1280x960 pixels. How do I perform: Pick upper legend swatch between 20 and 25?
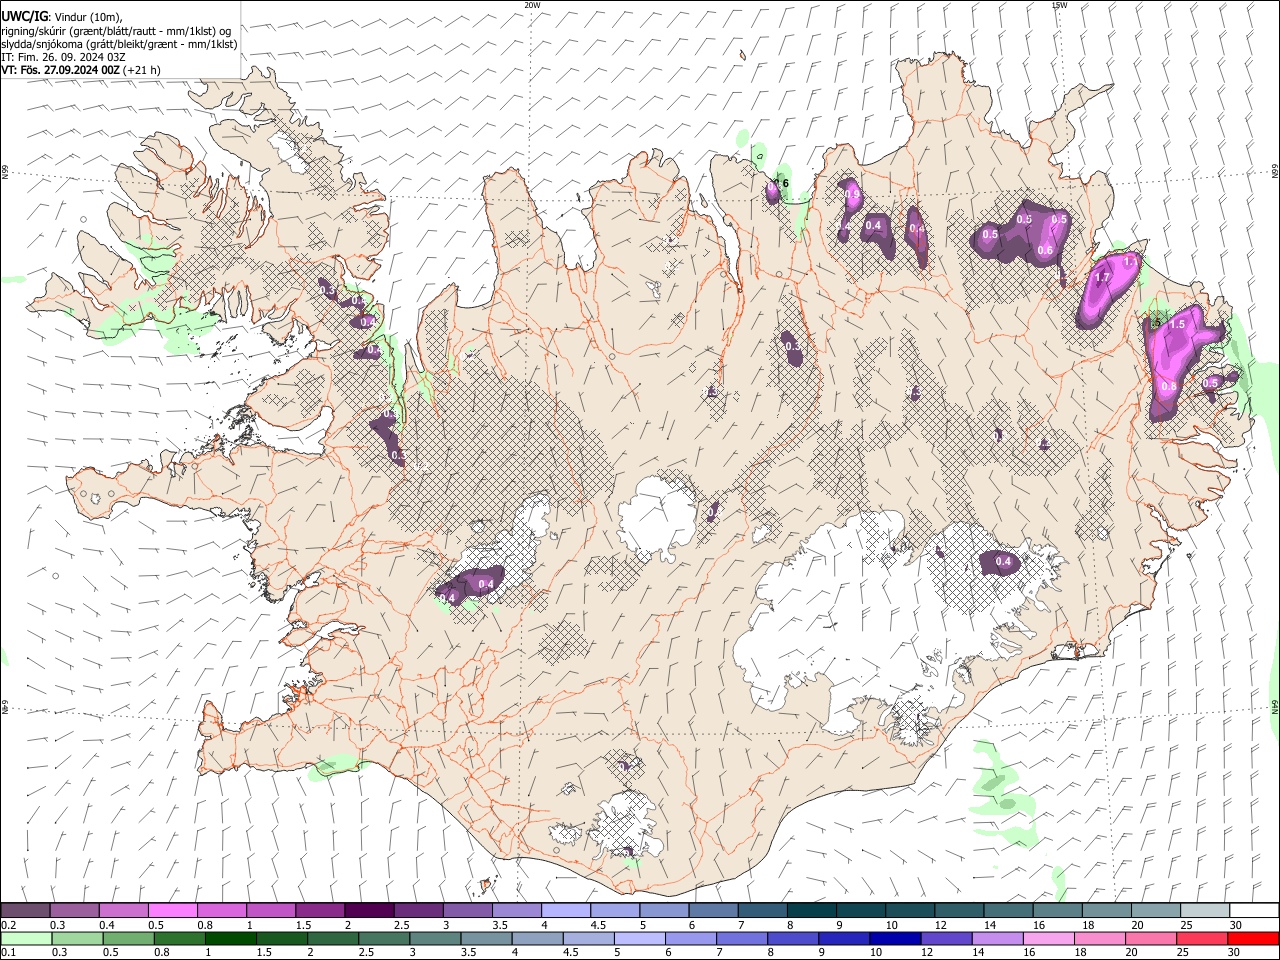(1156, 911)
